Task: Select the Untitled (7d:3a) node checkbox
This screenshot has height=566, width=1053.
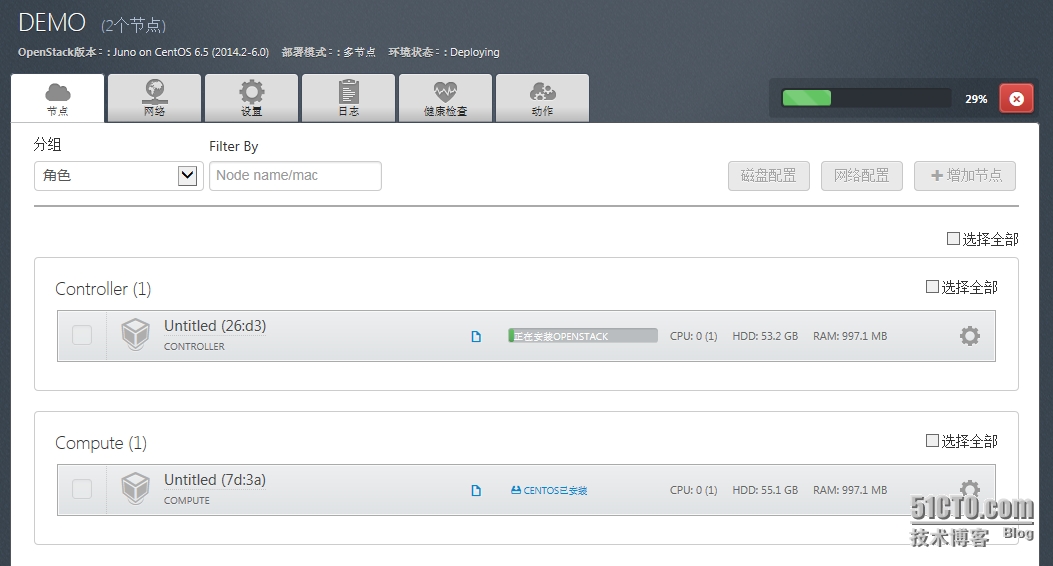Action: click(82, 489)
